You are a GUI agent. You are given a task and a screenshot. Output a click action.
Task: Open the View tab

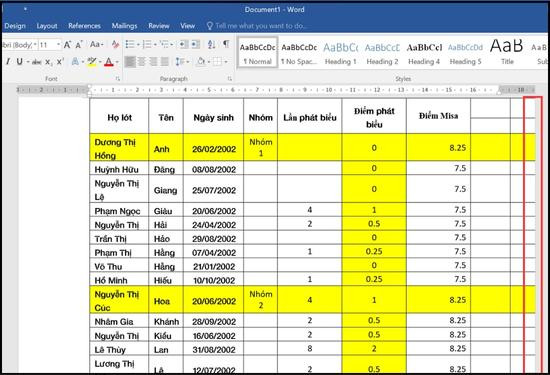(x=187, y=26)
